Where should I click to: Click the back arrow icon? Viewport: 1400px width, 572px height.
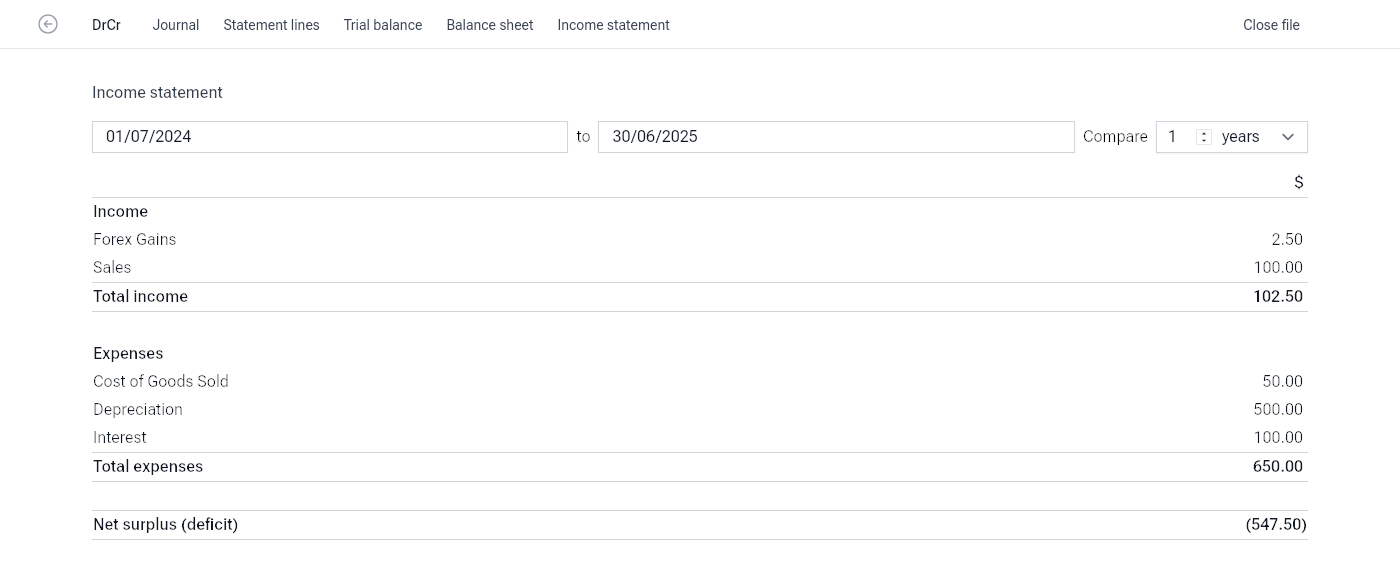(48, 24)
